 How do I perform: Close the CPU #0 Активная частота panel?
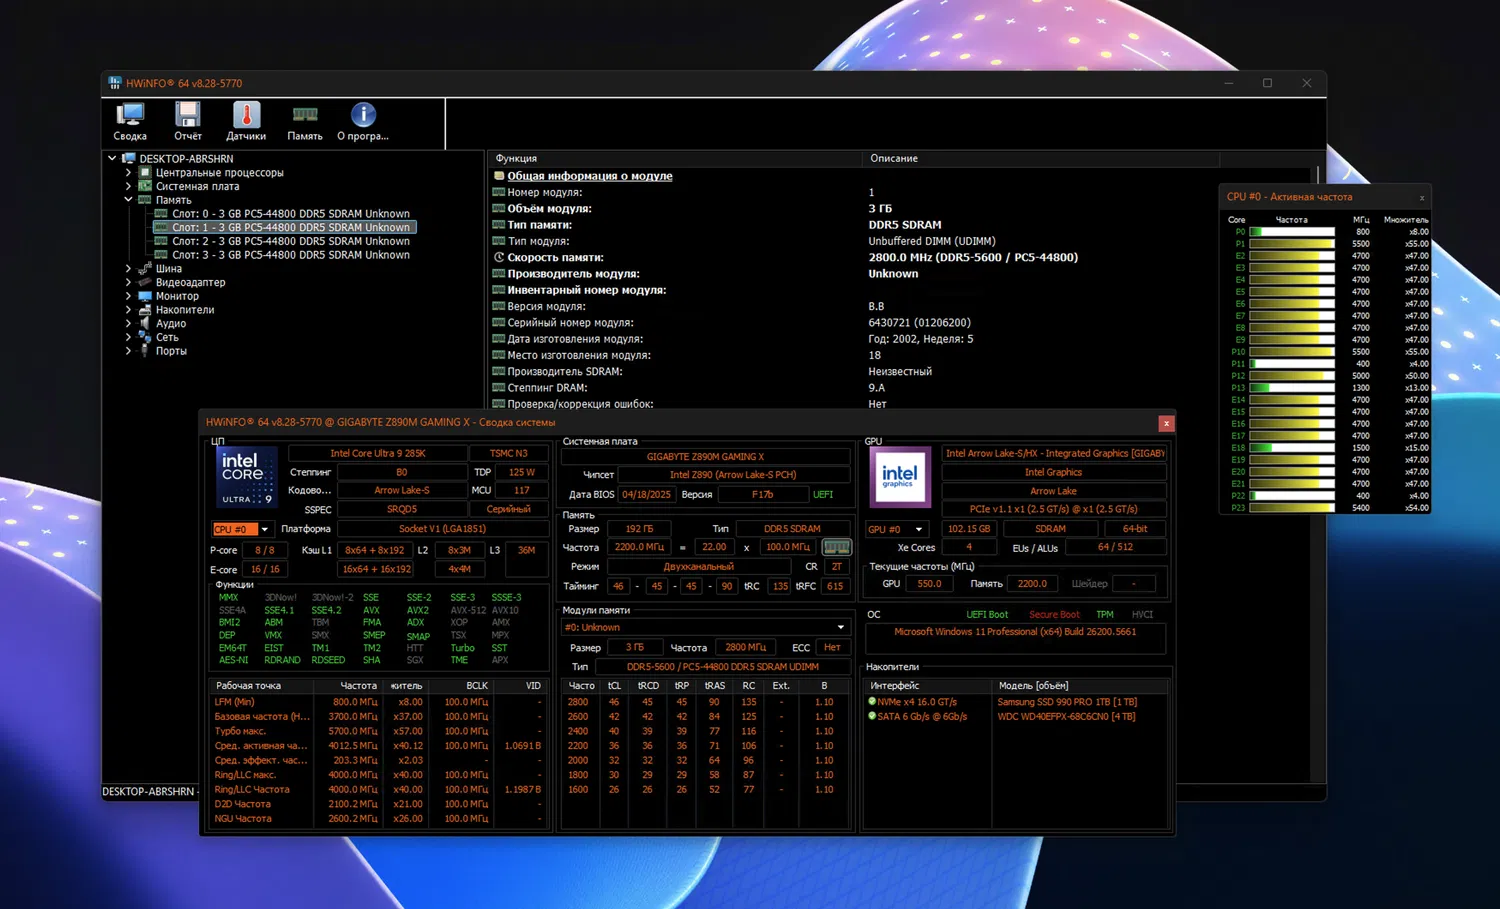(1421, 198)
